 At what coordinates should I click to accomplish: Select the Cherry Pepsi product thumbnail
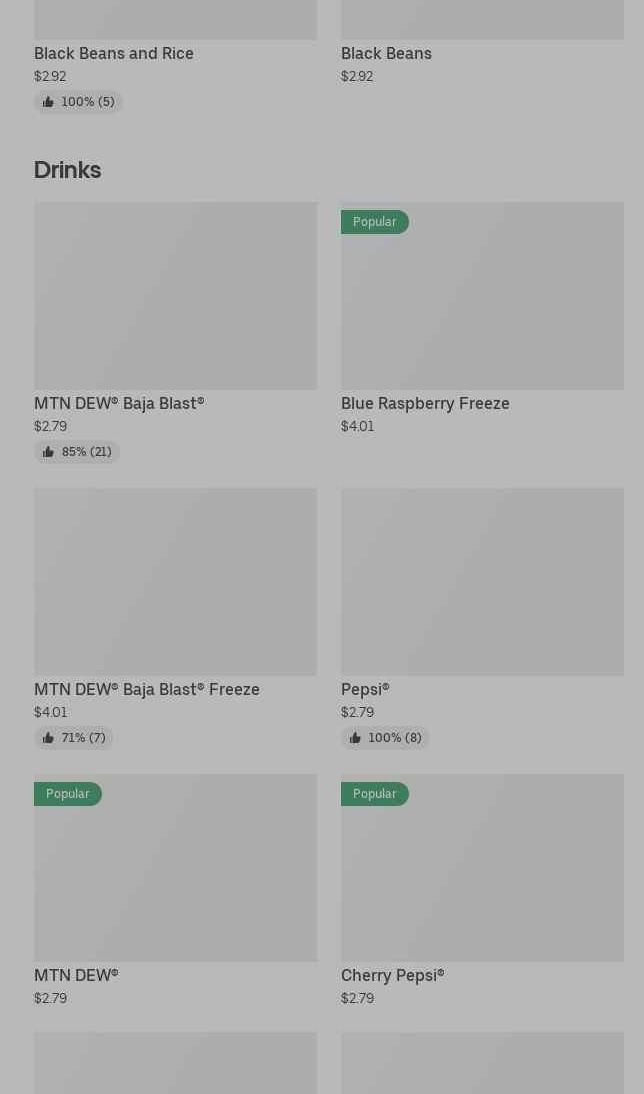pyautogui.click(x=482, y=868)
